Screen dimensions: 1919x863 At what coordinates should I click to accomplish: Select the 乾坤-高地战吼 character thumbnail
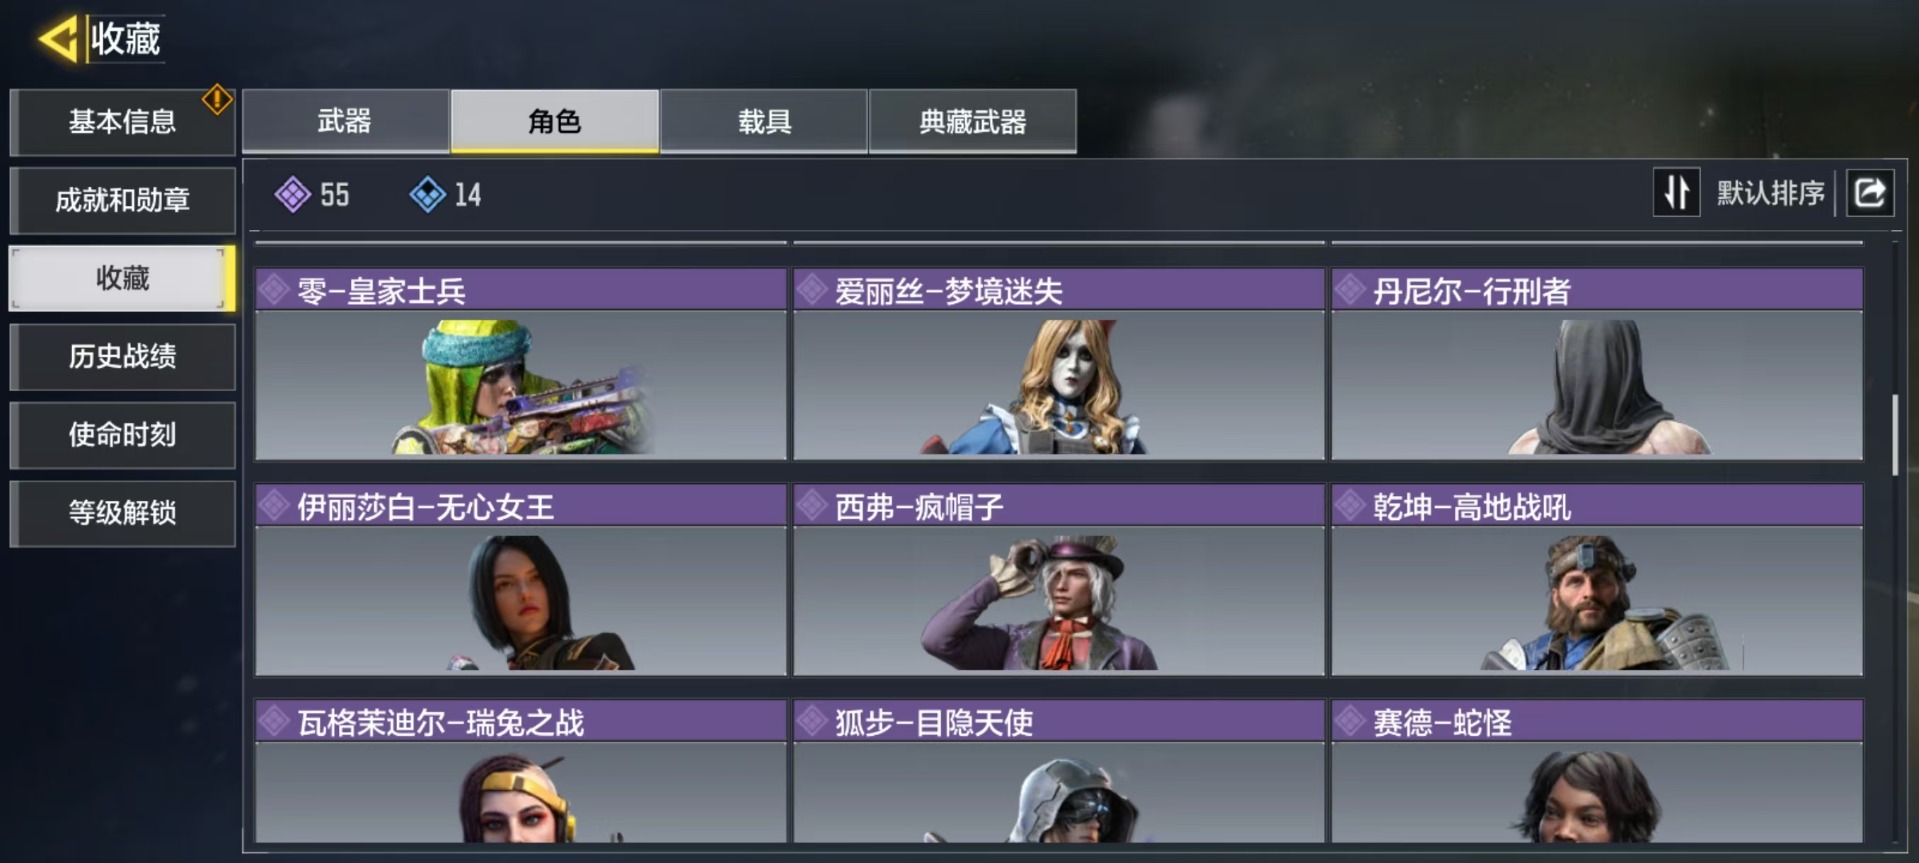(1597, 600)
